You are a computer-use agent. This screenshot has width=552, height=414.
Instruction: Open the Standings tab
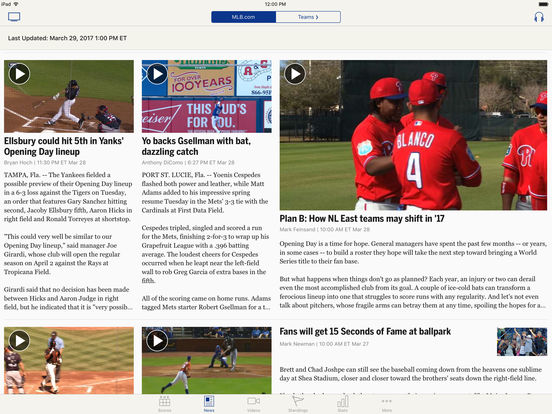(298, 404)
